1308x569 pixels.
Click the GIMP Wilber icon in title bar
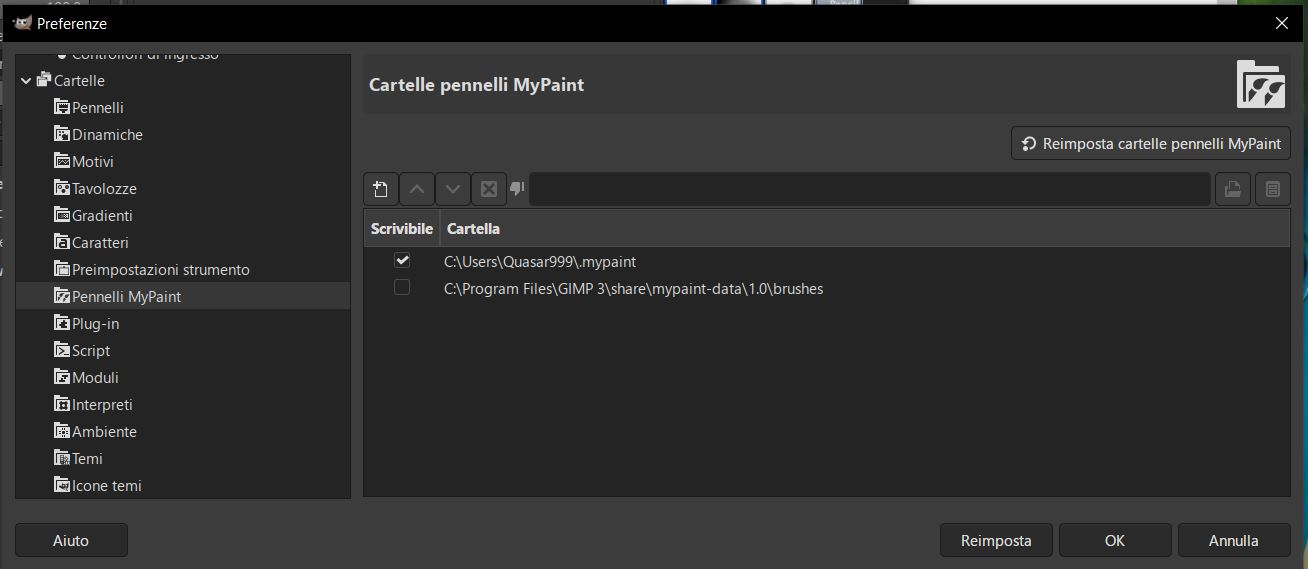pyautogui.click(x=22, y=22)
